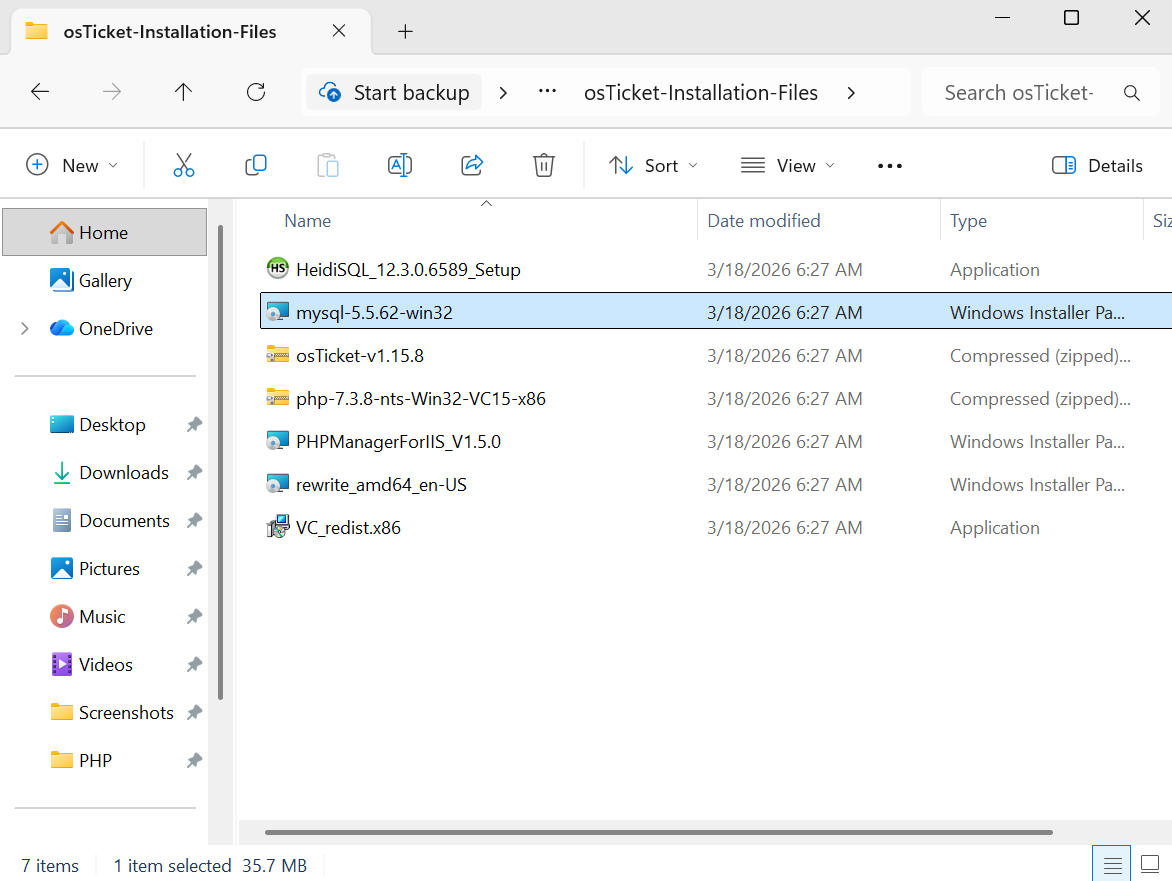The height and width of the screenshot is (881, 1172).
Task: Open Gallery in the navigation pane
Action: coord(105,280)
